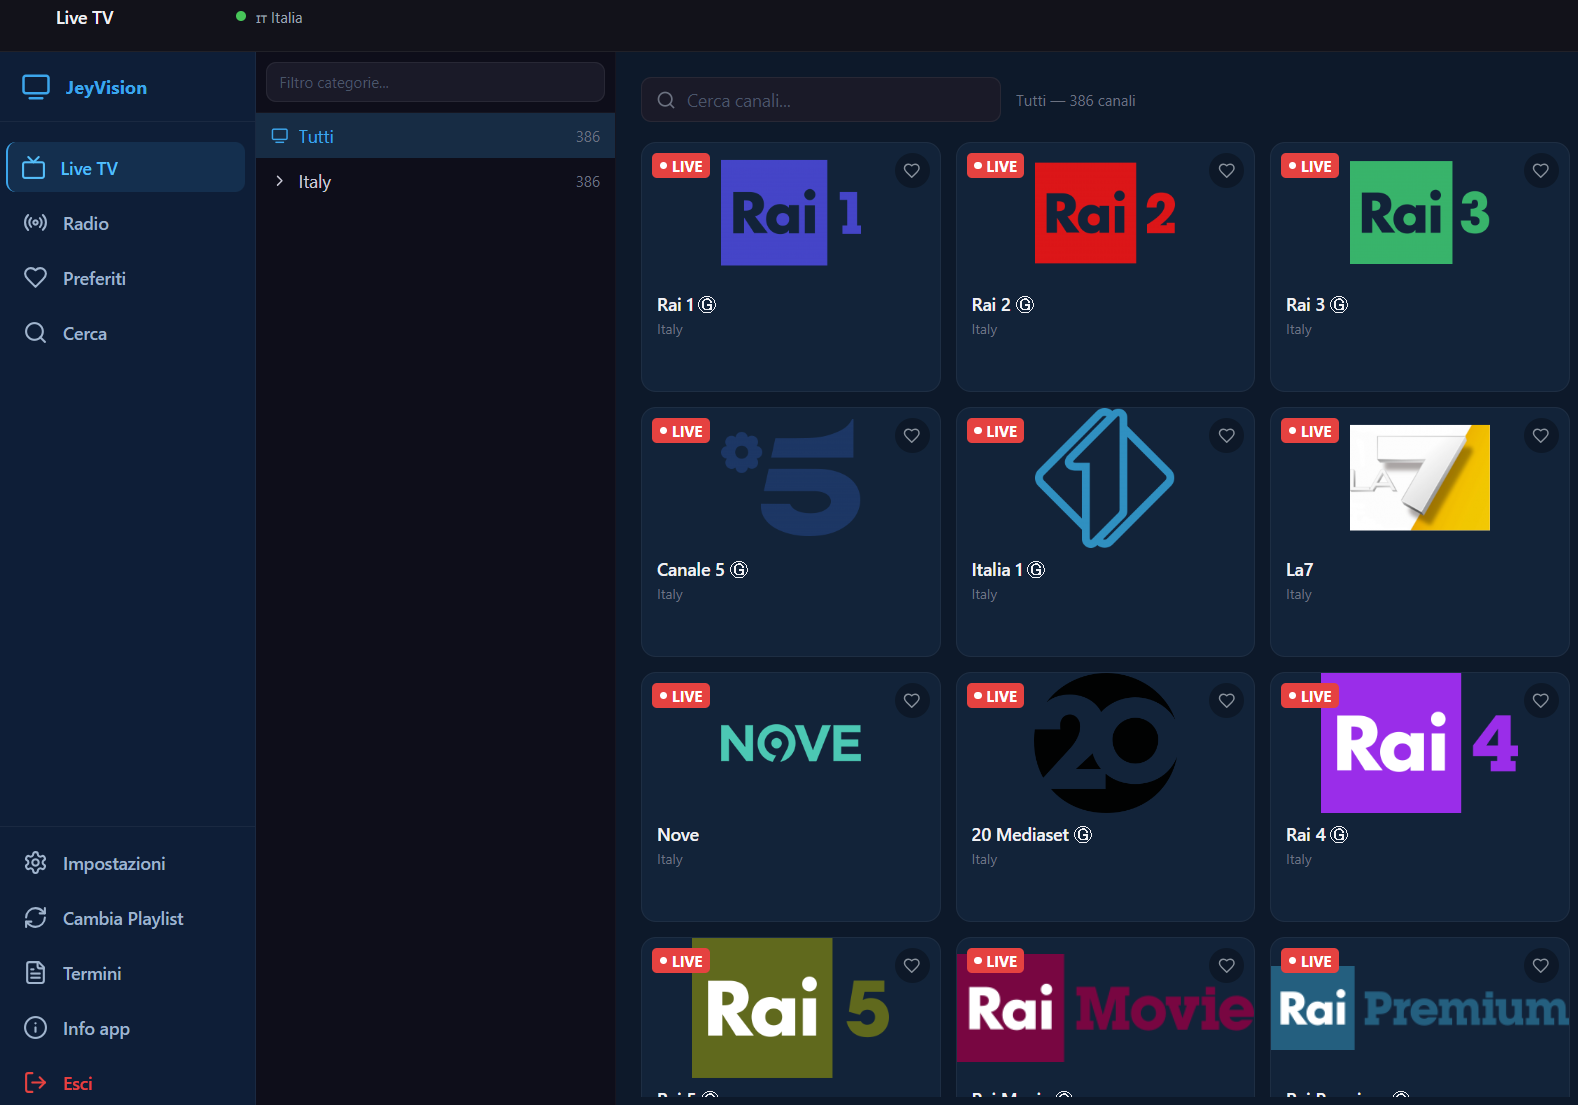
Task: Open Info app page
Action: (126, 1028)
